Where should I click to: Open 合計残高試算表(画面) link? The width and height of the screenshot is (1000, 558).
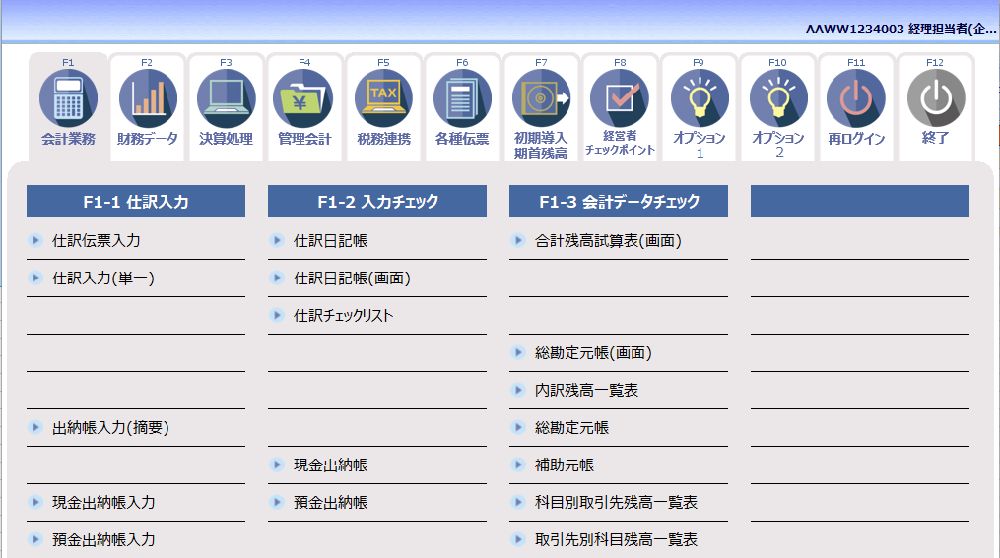click(608, 240)
